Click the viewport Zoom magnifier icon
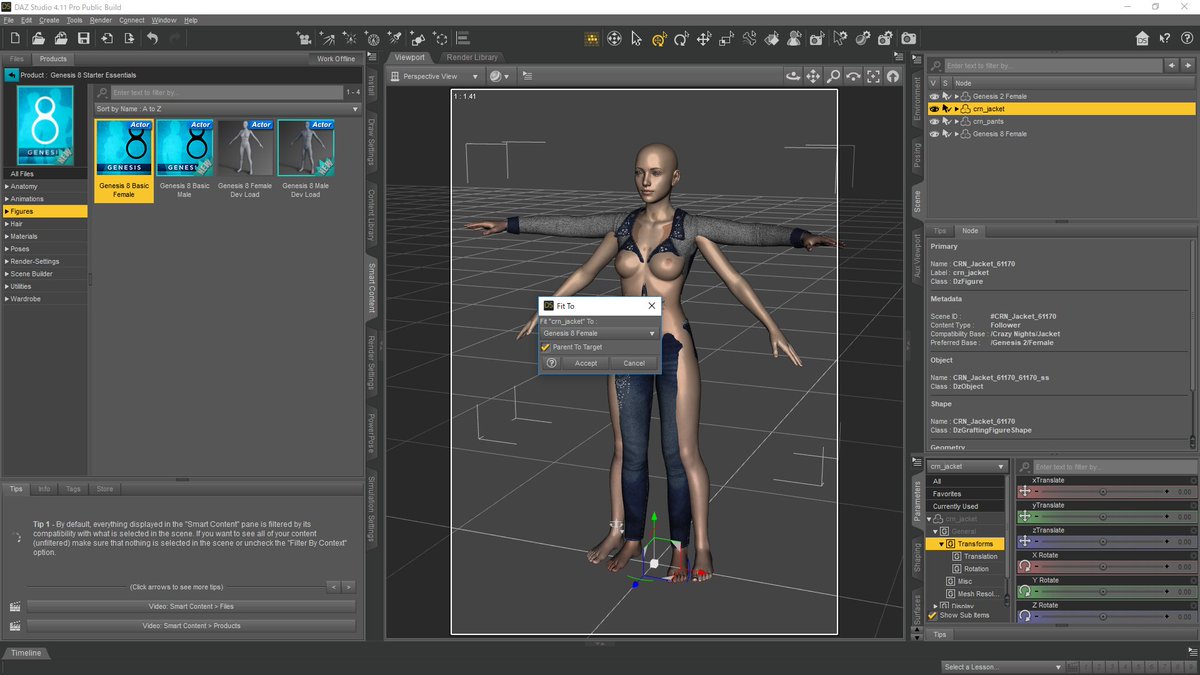The width and height of the screenshot is (1200, 675). [x=833, y=76]
